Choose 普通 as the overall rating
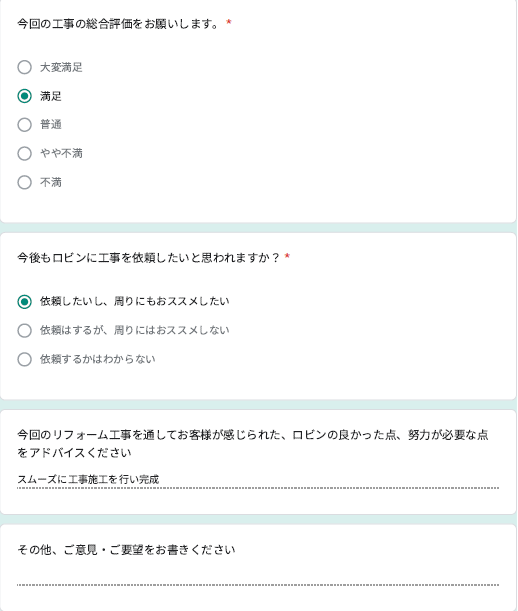 coord(25,125)
